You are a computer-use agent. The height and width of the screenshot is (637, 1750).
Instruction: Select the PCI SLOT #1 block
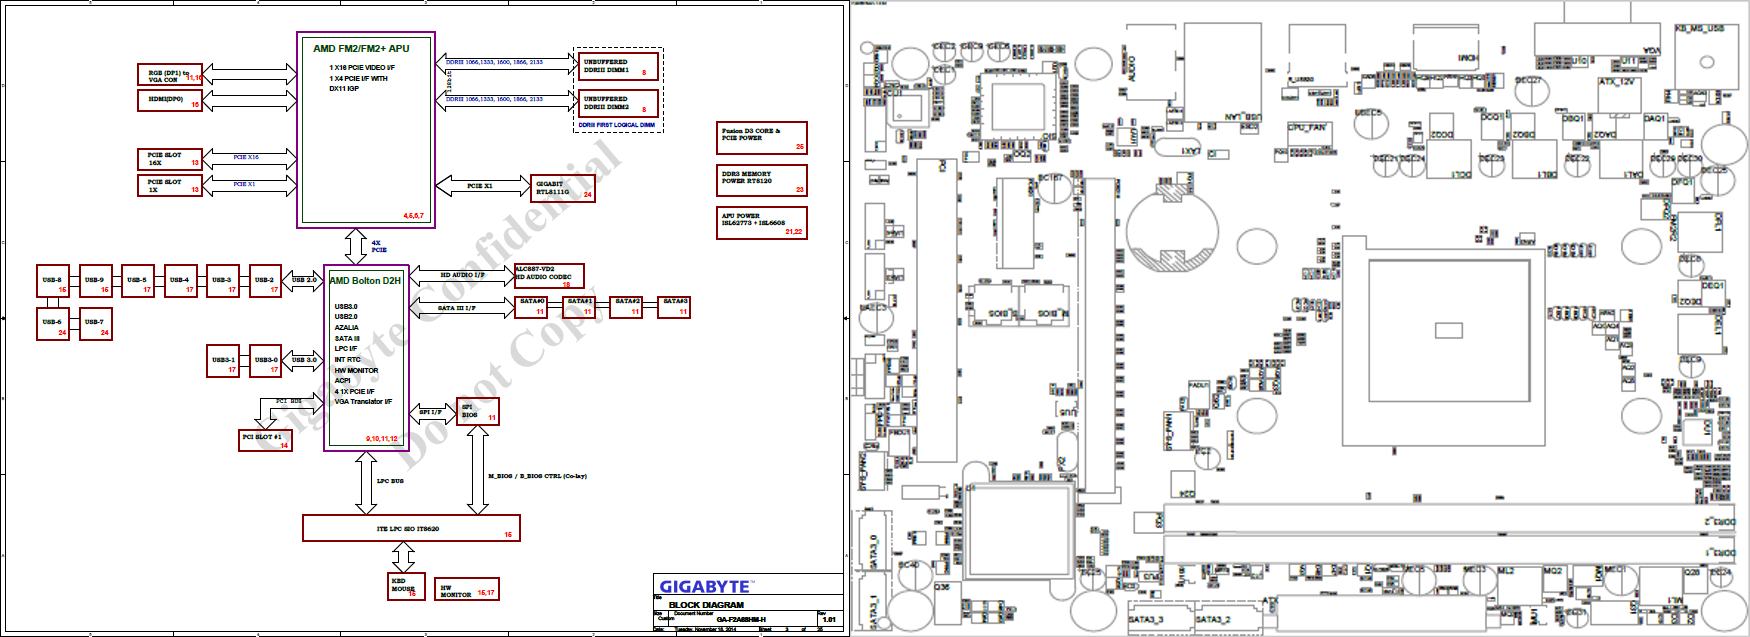[x=265, y=440]
